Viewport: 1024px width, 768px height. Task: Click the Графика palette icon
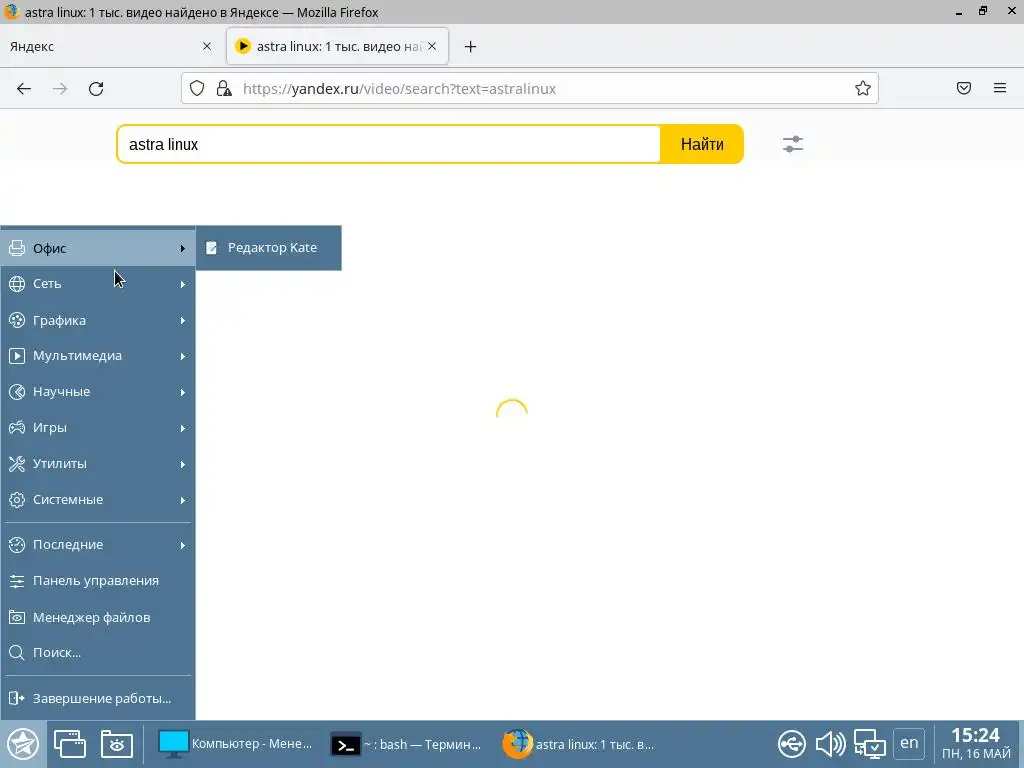tap(17, 320)
